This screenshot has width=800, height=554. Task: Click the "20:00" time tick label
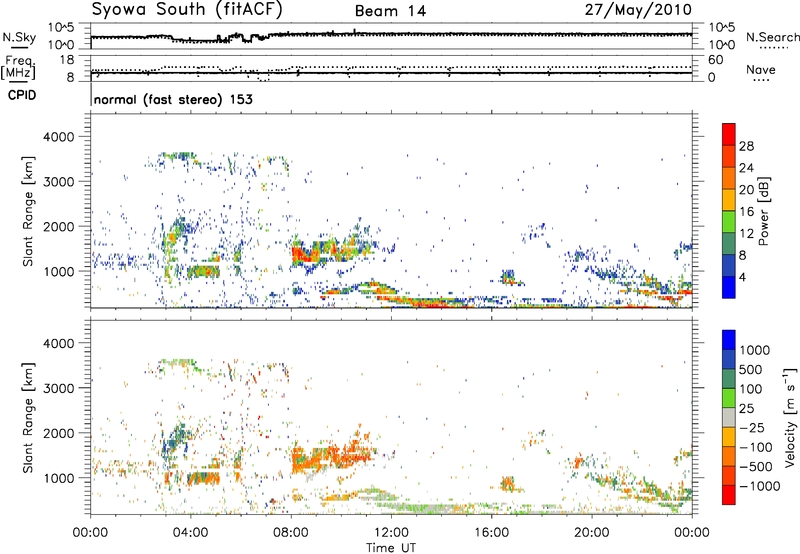point(591,533)
